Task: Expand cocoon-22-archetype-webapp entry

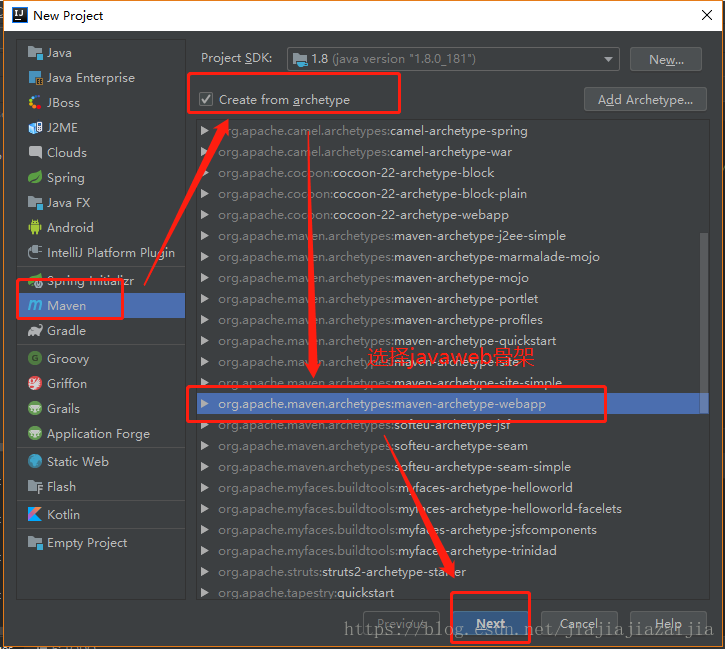Action: click(205, 215)
